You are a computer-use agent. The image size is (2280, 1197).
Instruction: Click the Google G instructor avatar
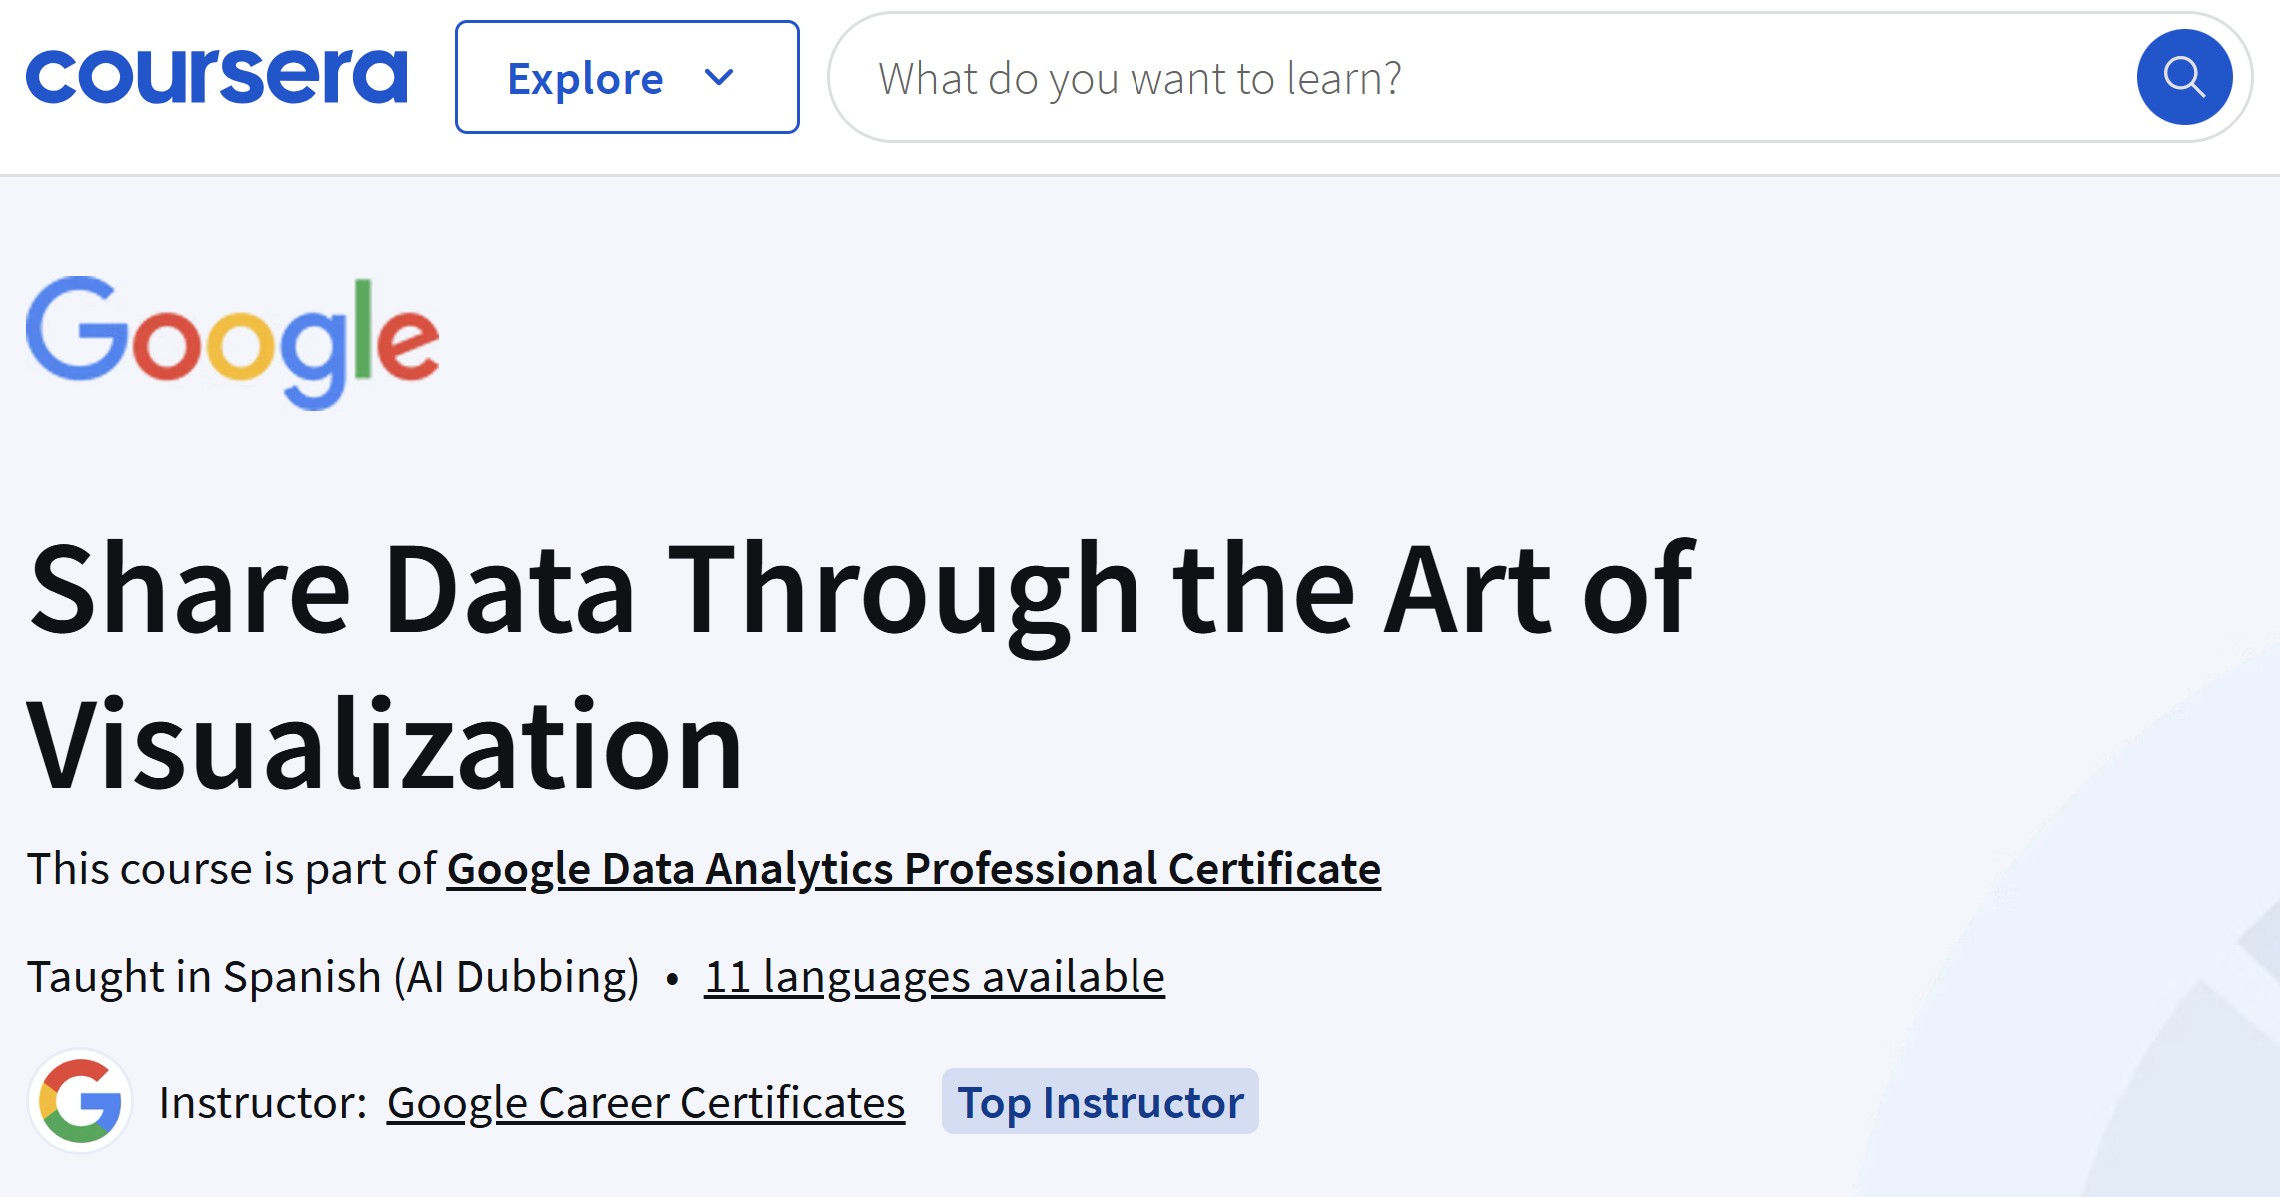coord(80,1101)
